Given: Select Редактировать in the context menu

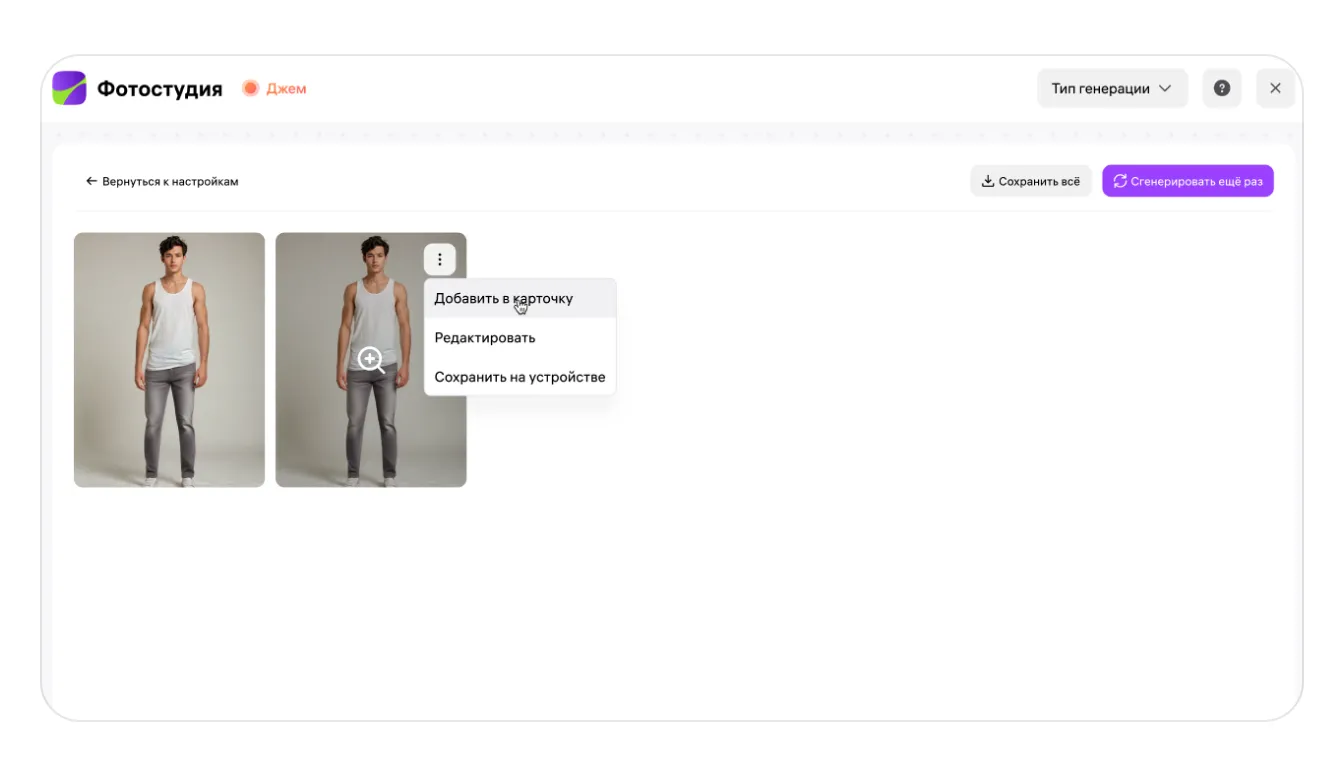Looking at the screenshot, I should coord(485,338).
